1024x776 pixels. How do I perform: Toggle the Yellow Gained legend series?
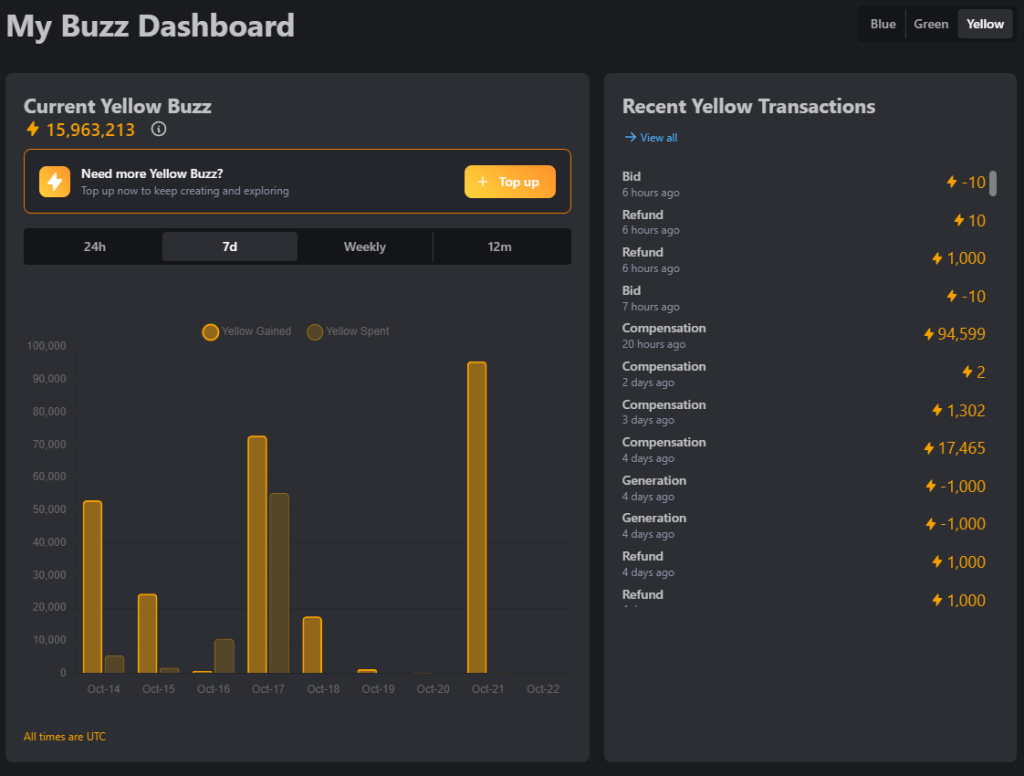246,332
